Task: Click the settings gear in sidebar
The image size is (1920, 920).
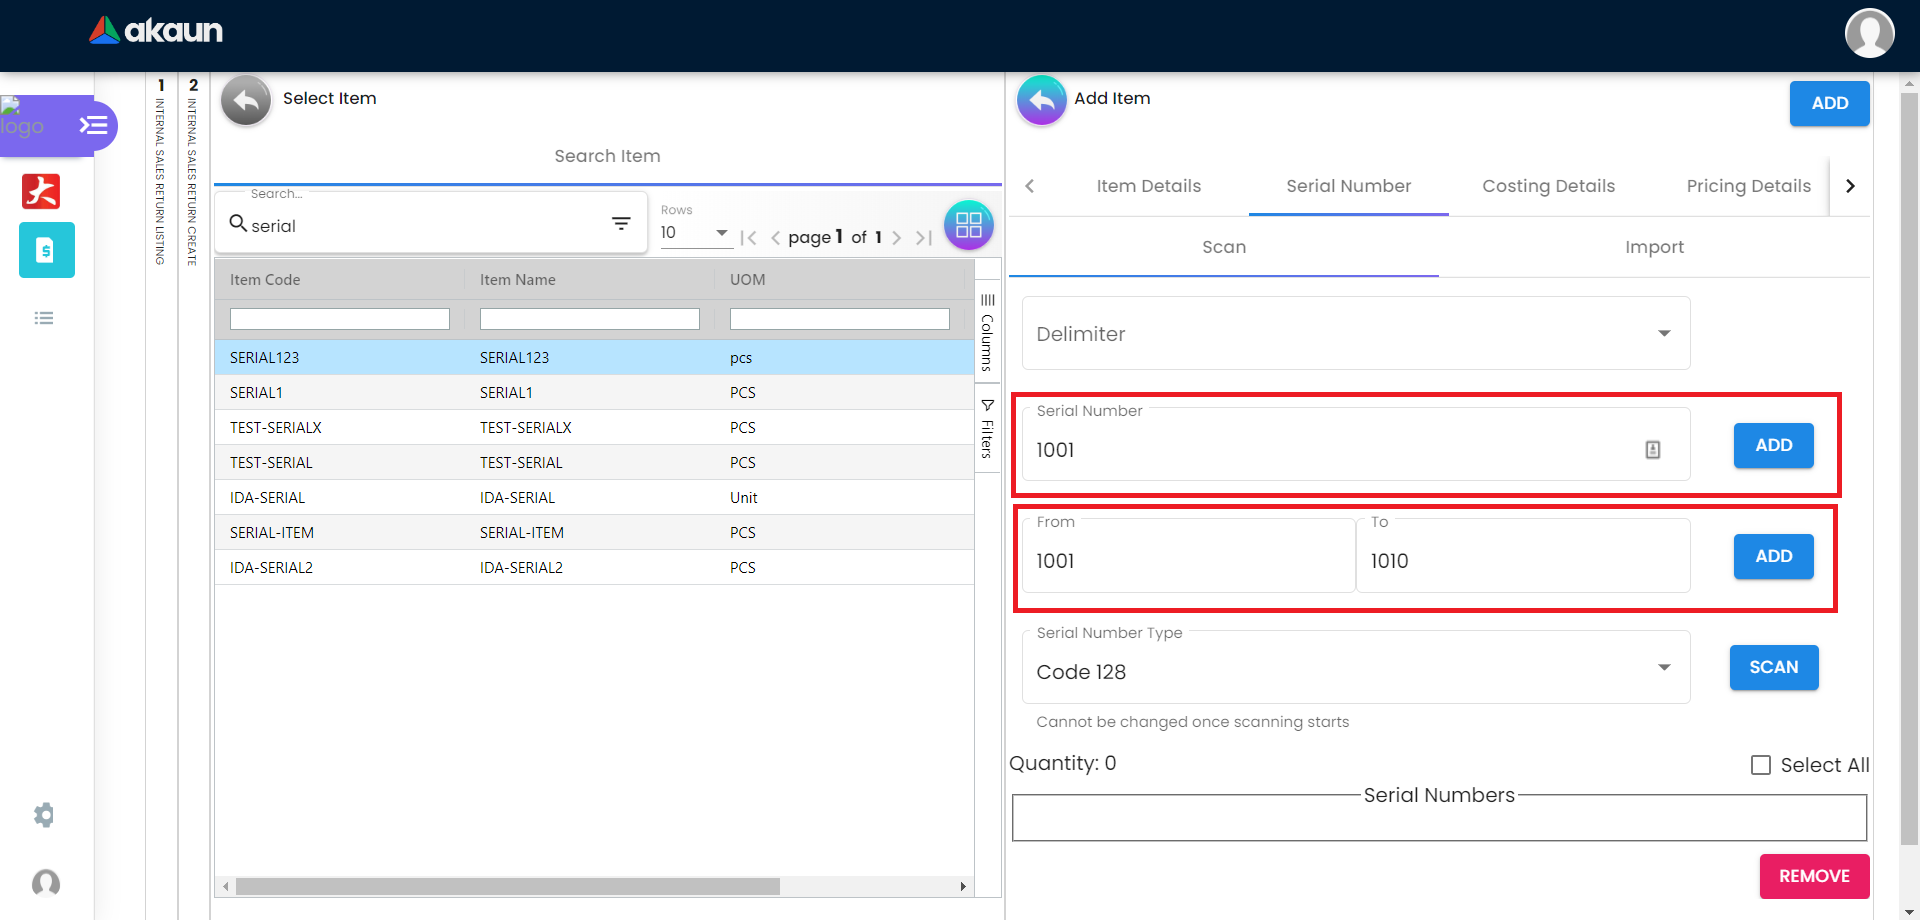Action: point(44,815)
